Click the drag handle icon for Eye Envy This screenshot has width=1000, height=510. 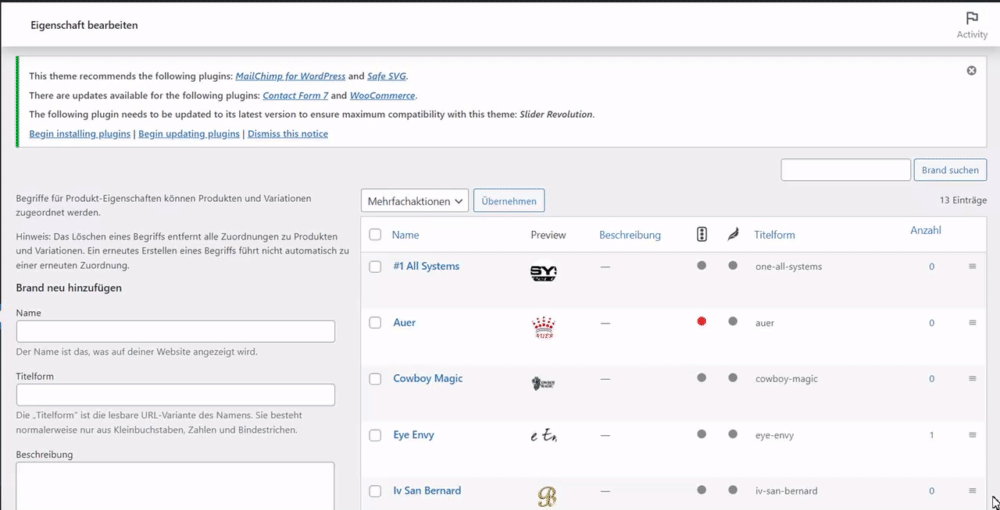pos(972,435)
